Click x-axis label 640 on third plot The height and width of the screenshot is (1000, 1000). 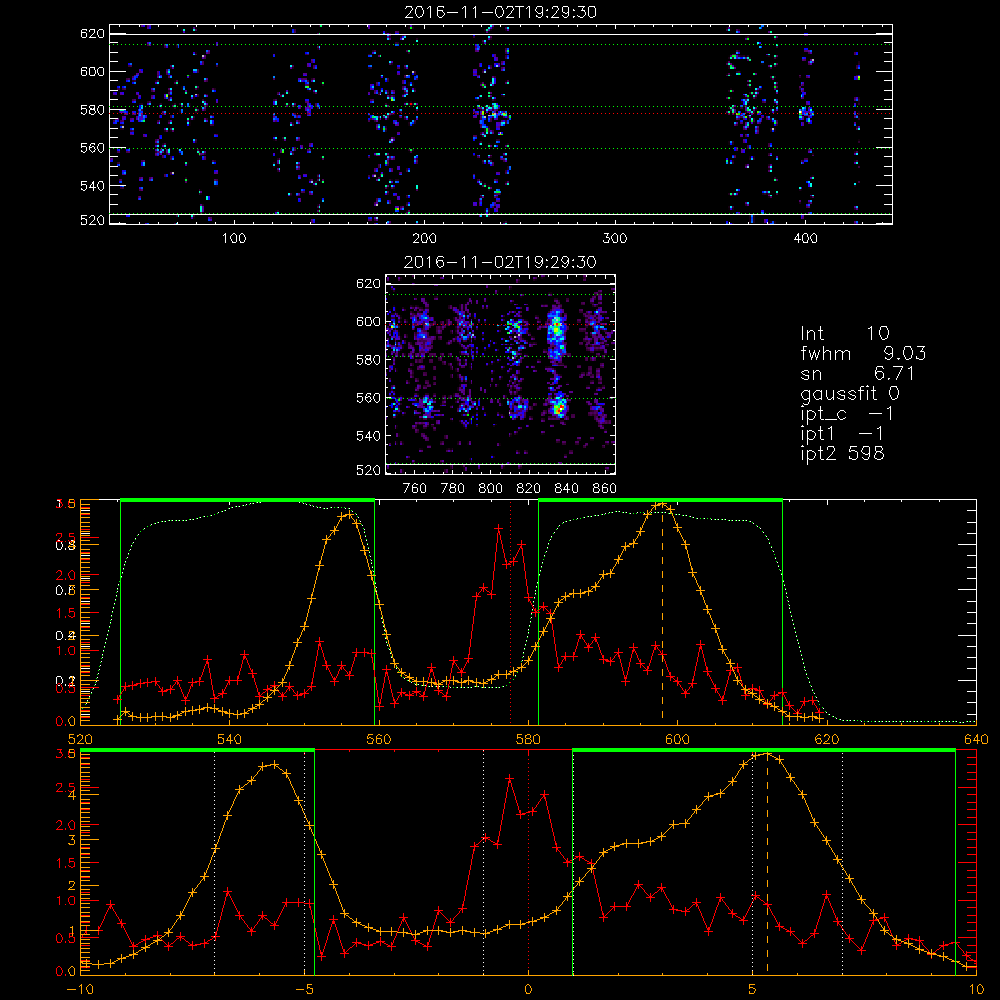976,740
